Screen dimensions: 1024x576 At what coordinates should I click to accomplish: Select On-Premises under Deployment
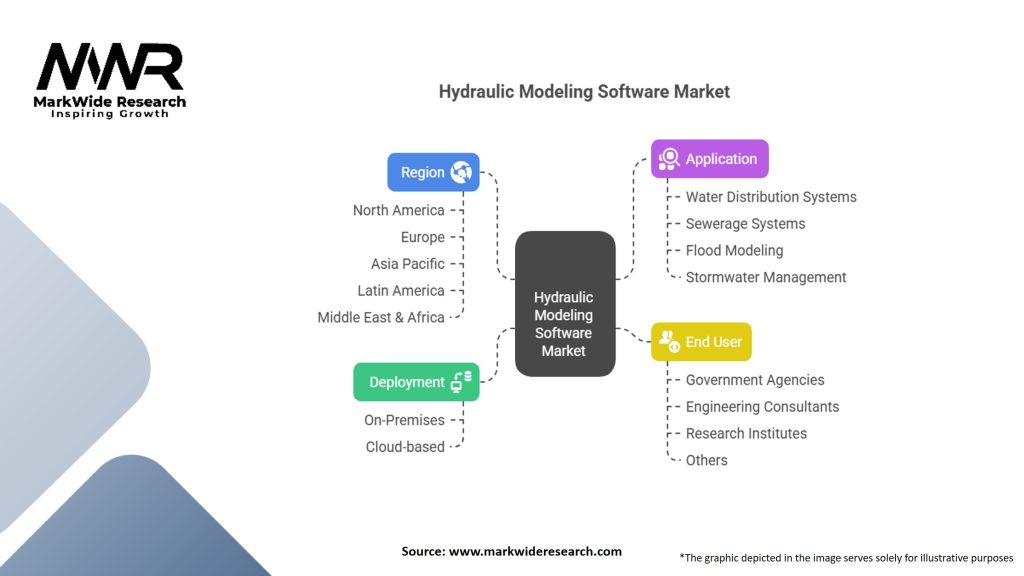[404, 420]
